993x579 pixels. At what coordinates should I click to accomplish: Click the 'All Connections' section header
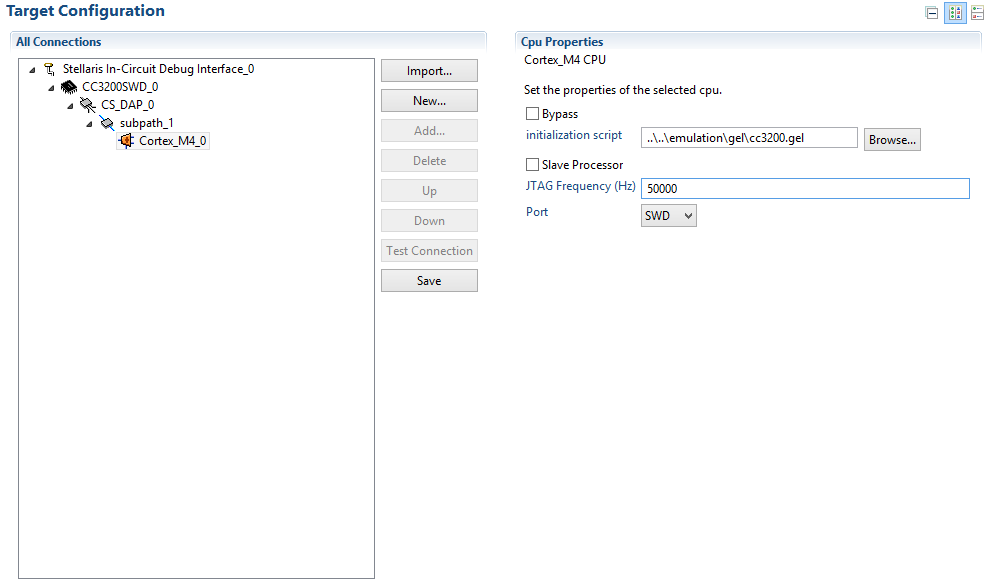pyautogui.click(x=58, y=42)
